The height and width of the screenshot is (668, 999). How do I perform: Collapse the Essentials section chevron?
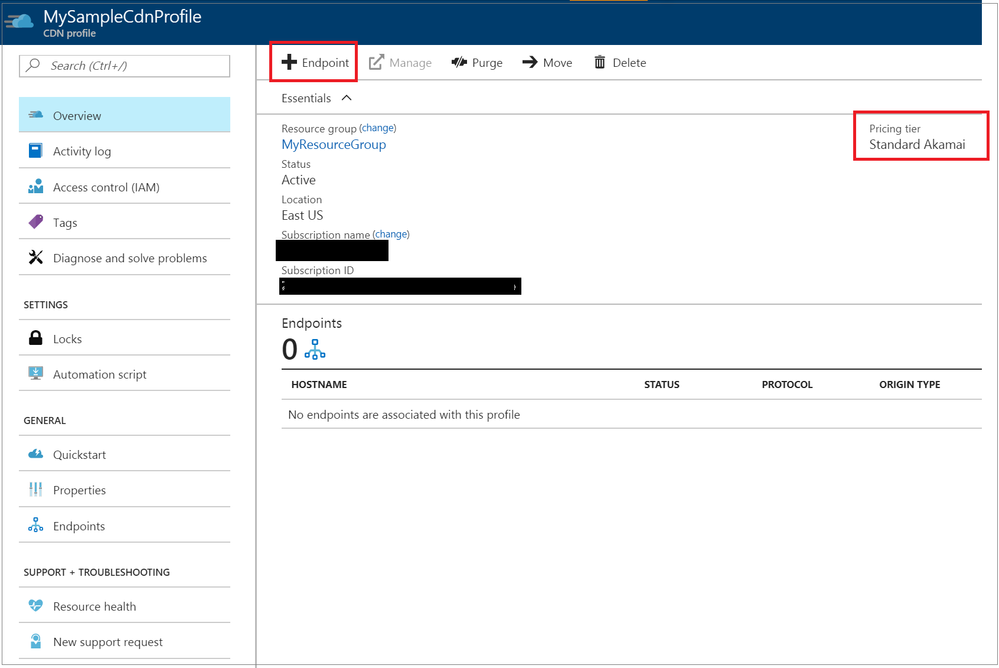click(347, 98)
